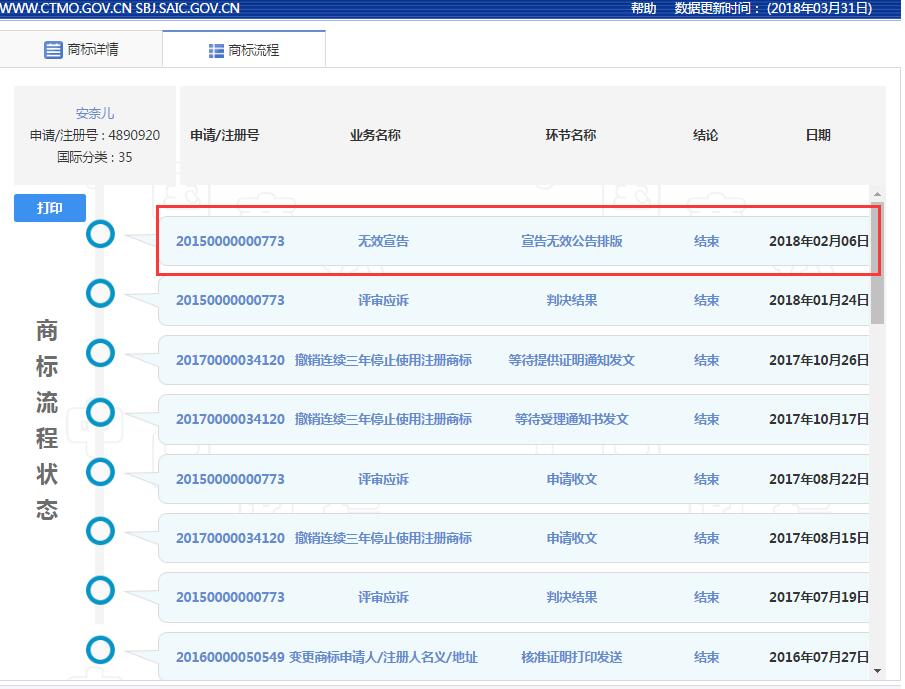
Task: Switch to the 商标详情 tab
Action: click(x=90, y=48)
